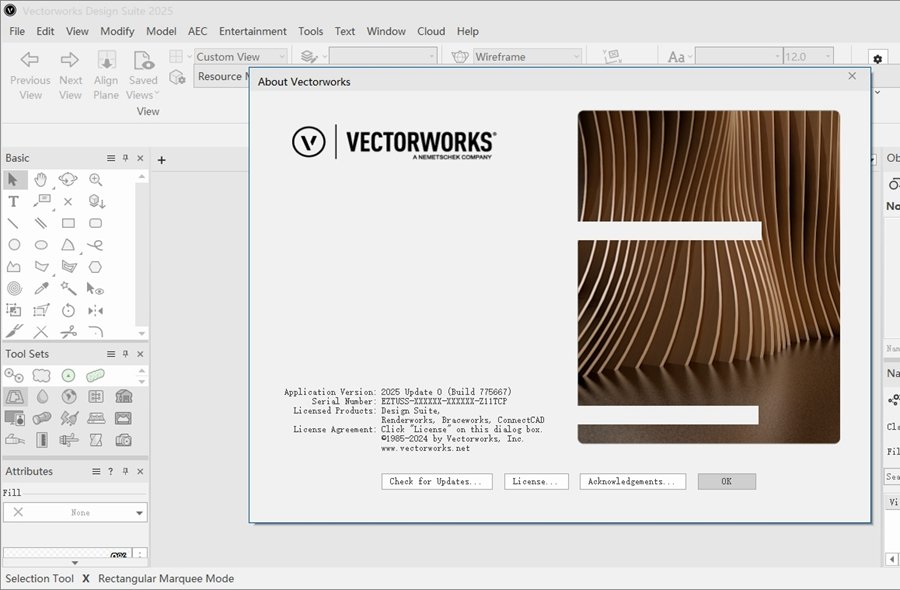Click the Previous View button
900x590 pixels.
point(30,76)
